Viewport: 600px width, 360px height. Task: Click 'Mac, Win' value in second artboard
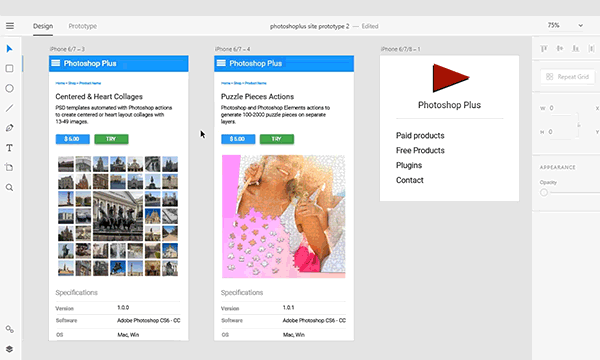pos(294,335)
